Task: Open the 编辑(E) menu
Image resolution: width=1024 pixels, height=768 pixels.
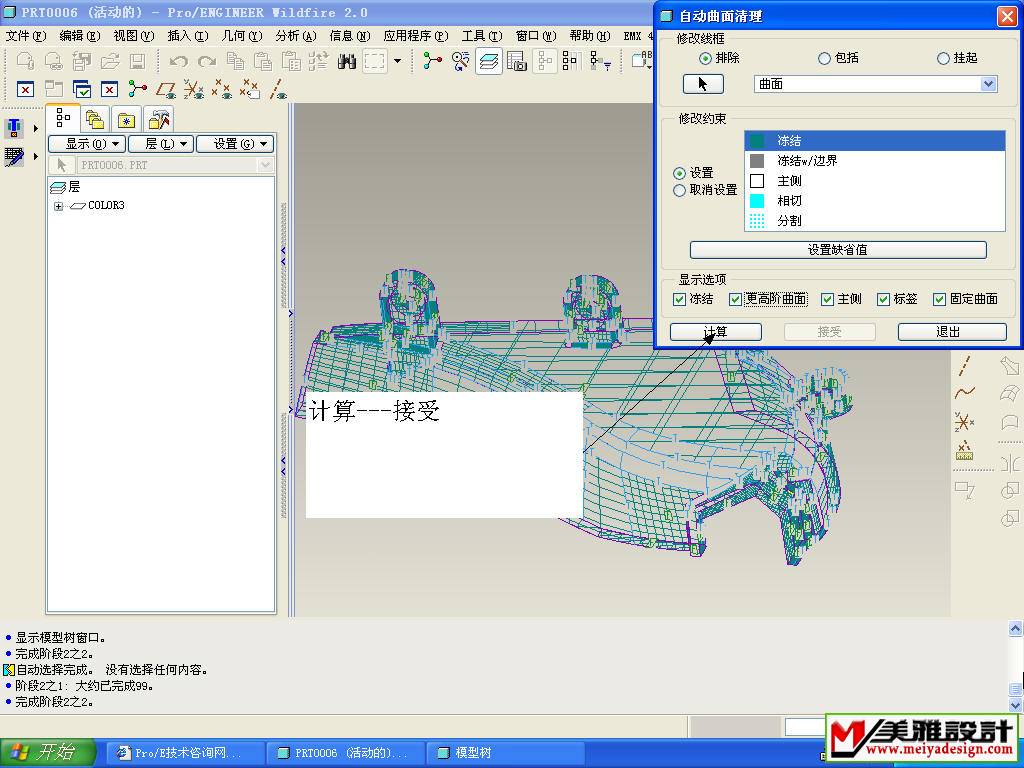Action: pyautogui.click(x=80, y=36)
